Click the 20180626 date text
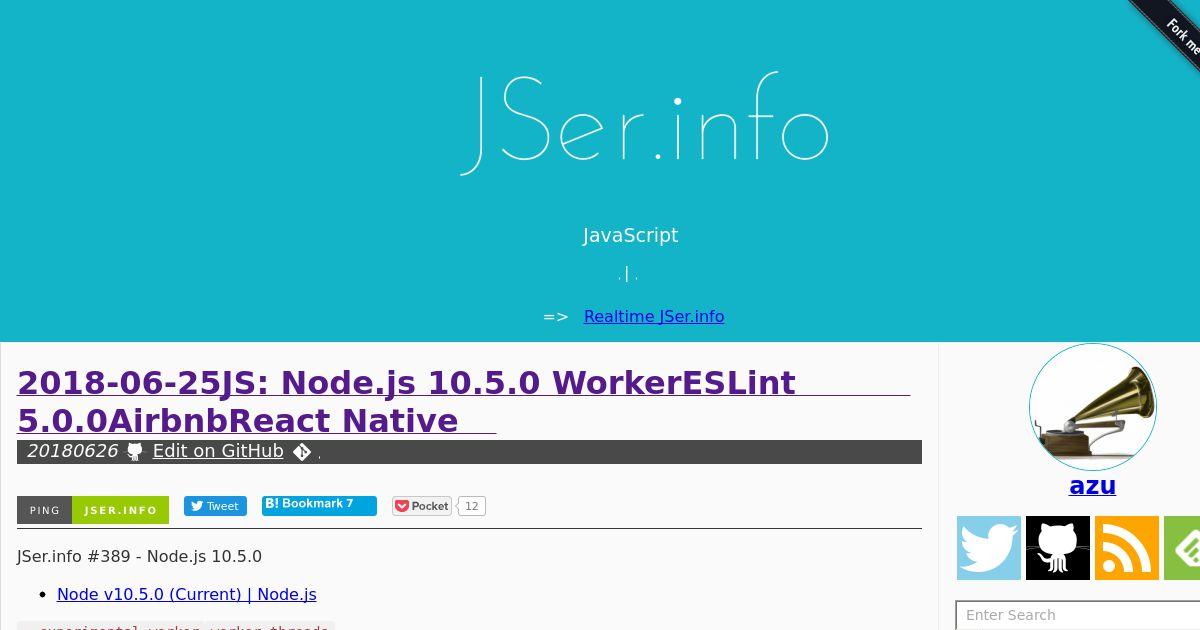This screenshot has height=630, width=1200. point(72,451)
